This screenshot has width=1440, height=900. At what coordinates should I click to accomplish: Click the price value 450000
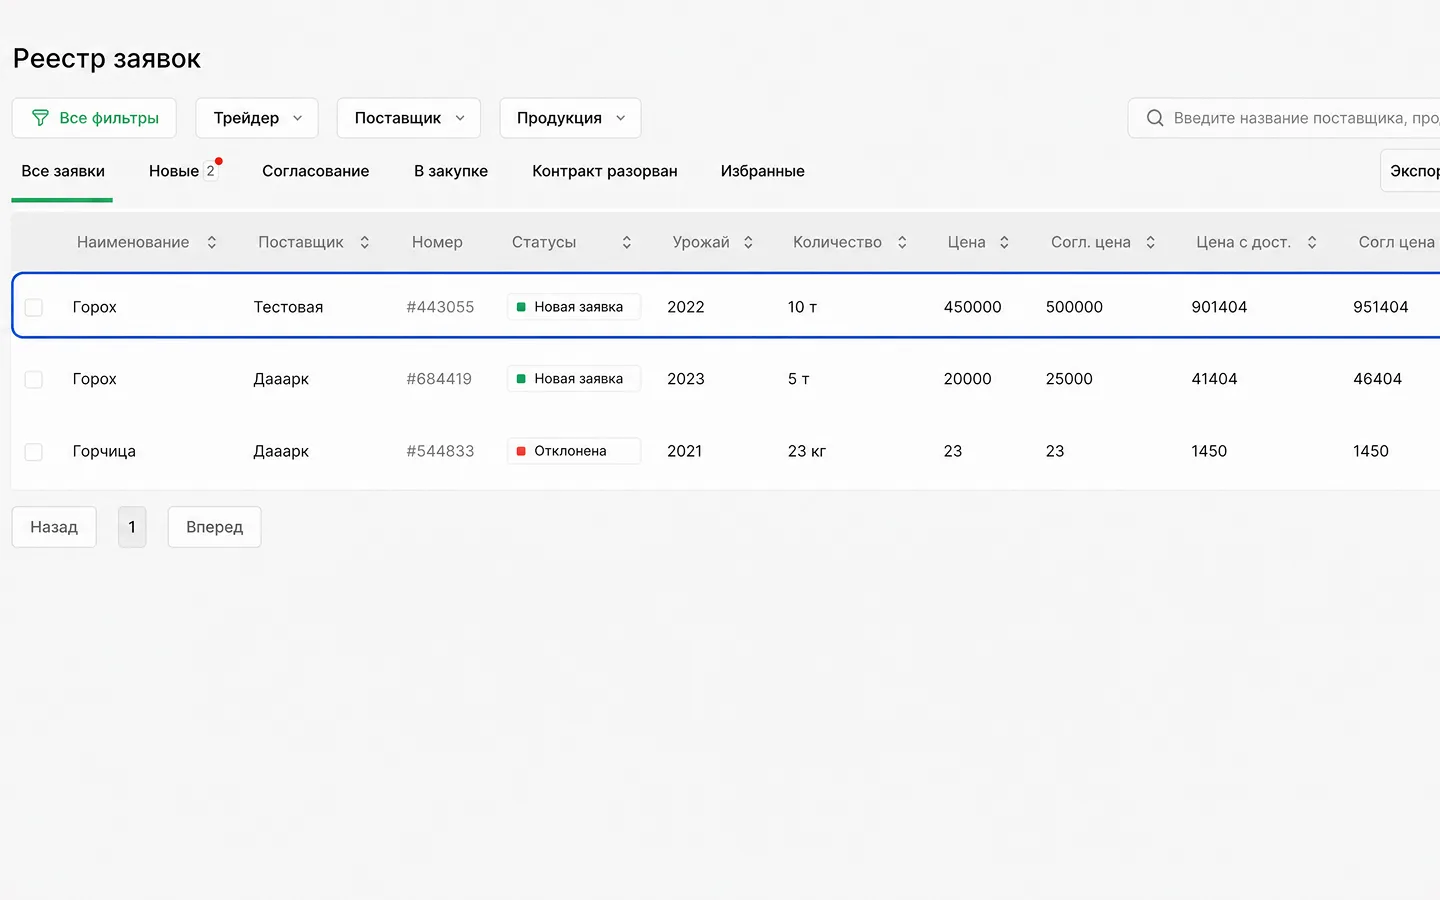972,307
